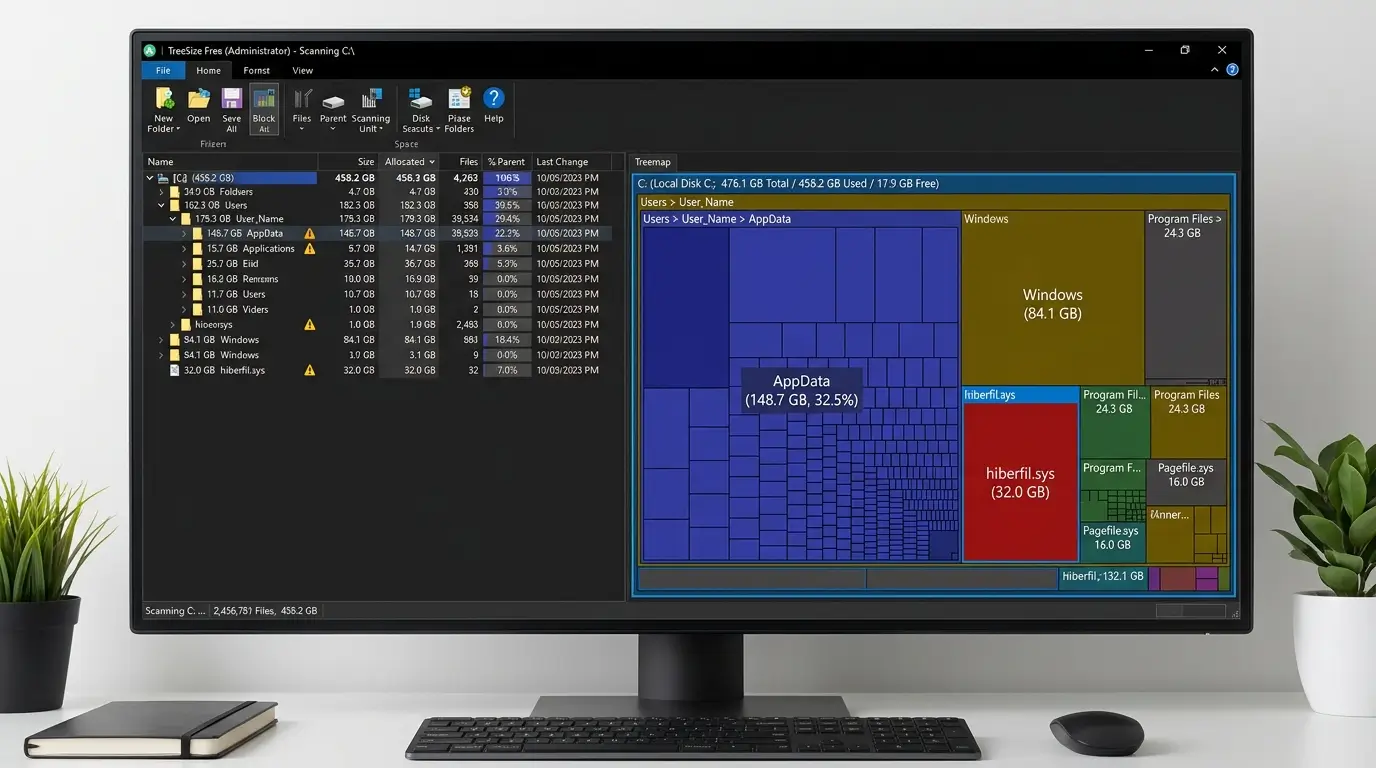
Task: Click the small help icon beside ribbon collapse arrow
Action: coord(1232,70)
